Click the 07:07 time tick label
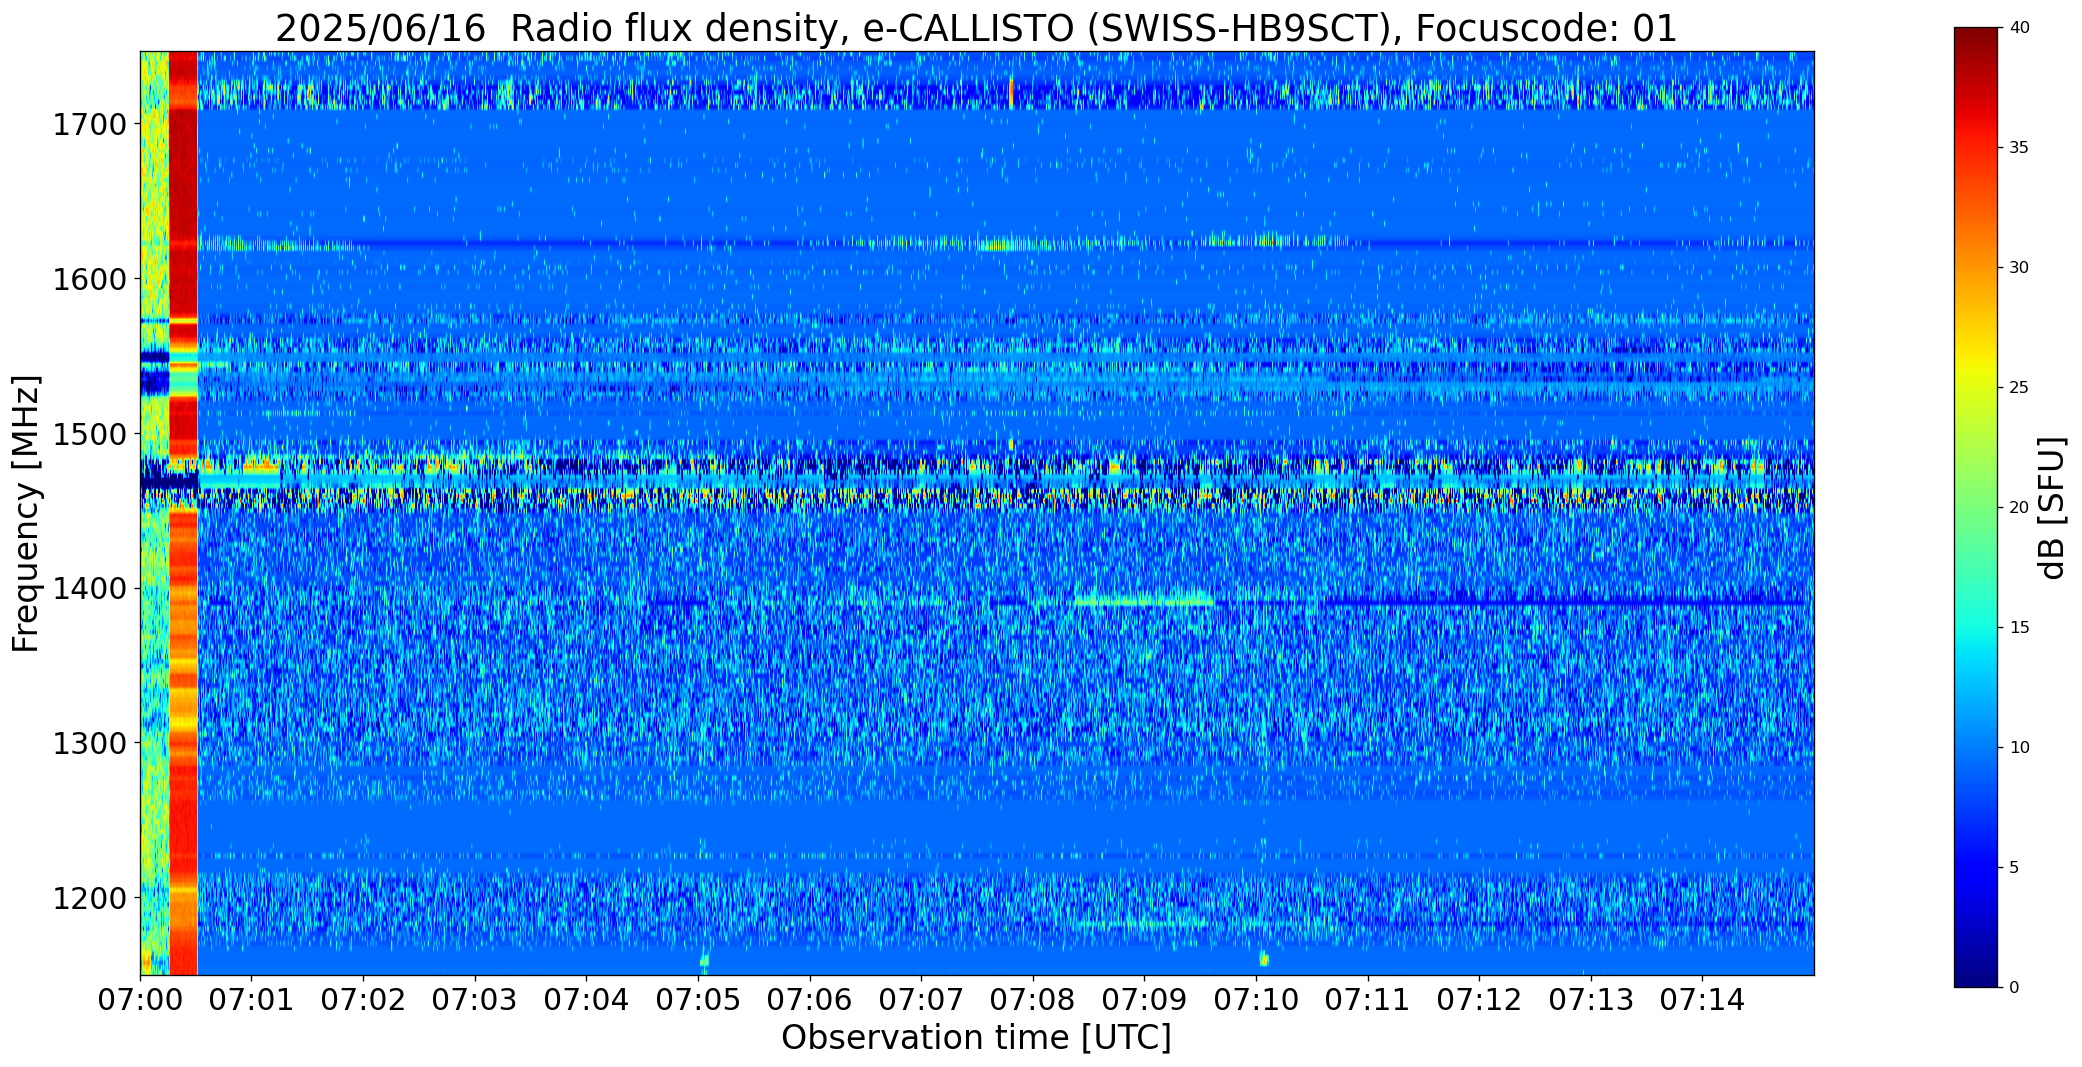The height and width of the screenshot is (1067, 2082). [x=921, y=1000]
